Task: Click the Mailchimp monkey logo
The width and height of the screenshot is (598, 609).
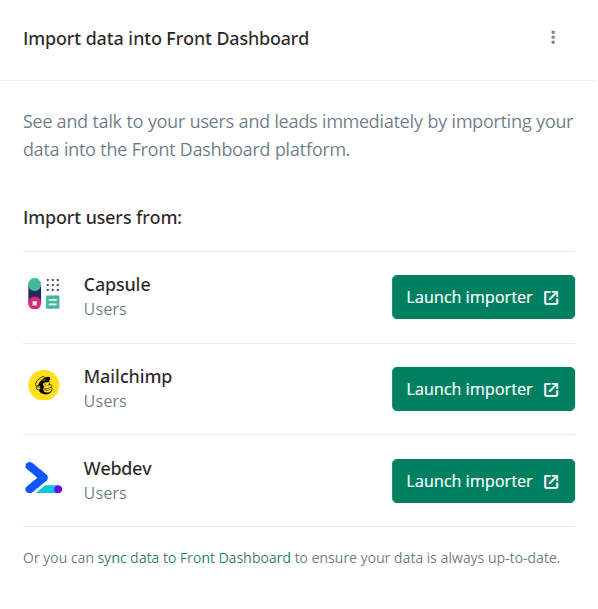Action: click(x=43, y=385)
